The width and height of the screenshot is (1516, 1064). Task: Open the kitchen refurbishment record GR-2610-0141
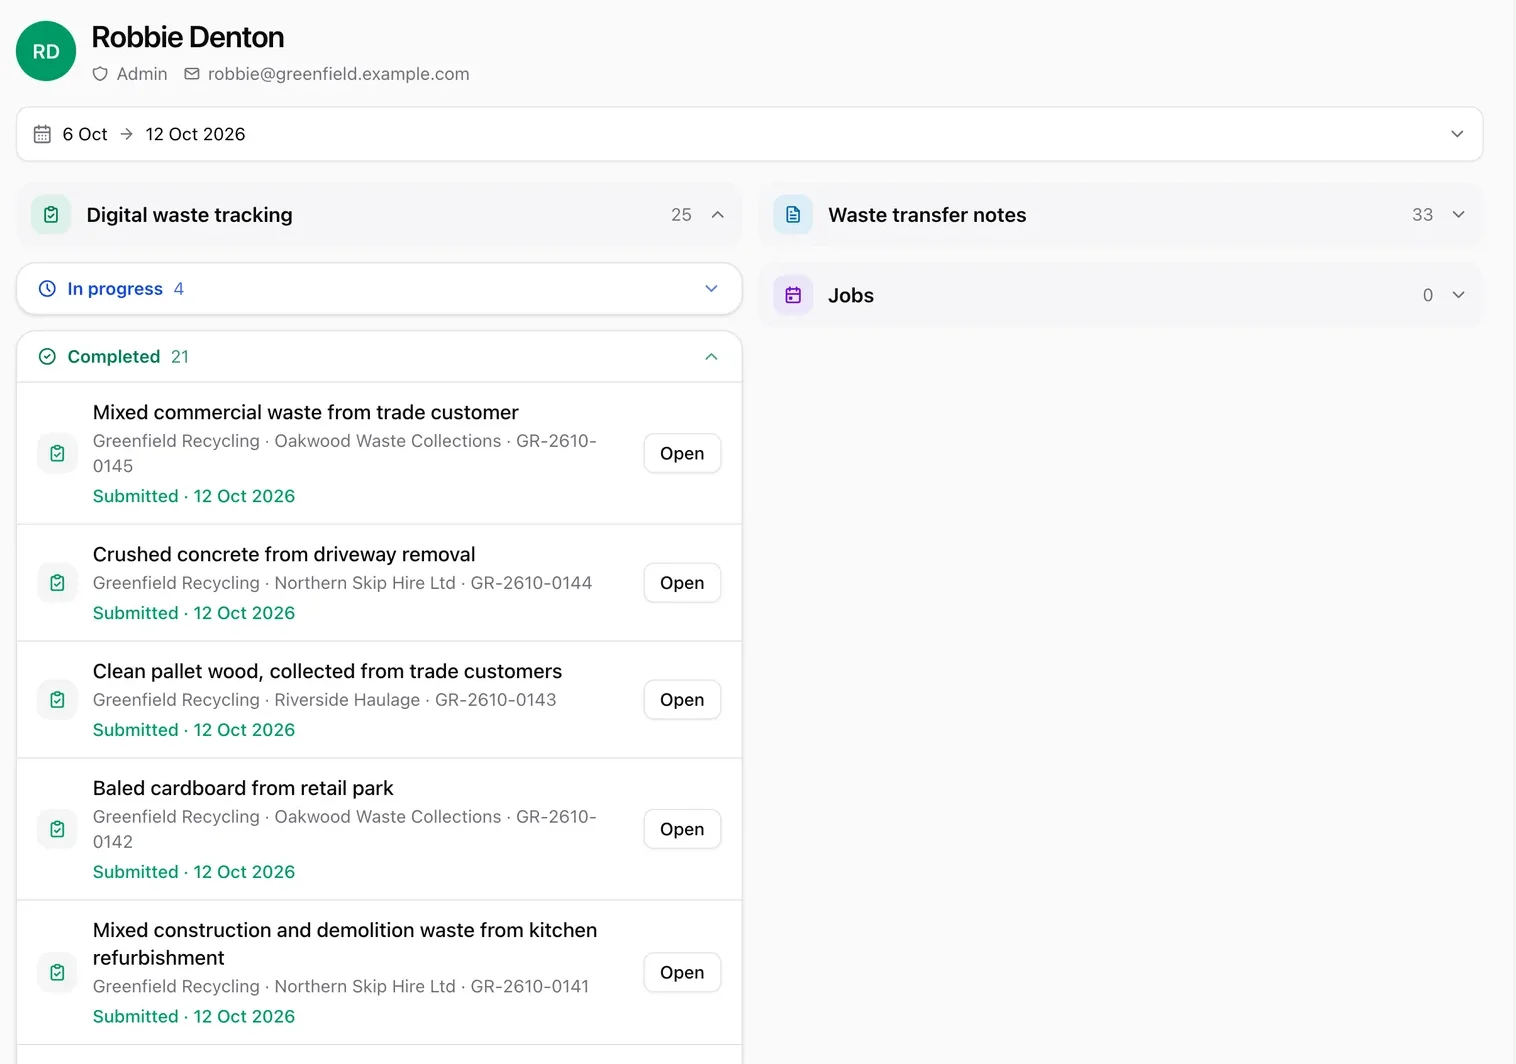point(682,972)
